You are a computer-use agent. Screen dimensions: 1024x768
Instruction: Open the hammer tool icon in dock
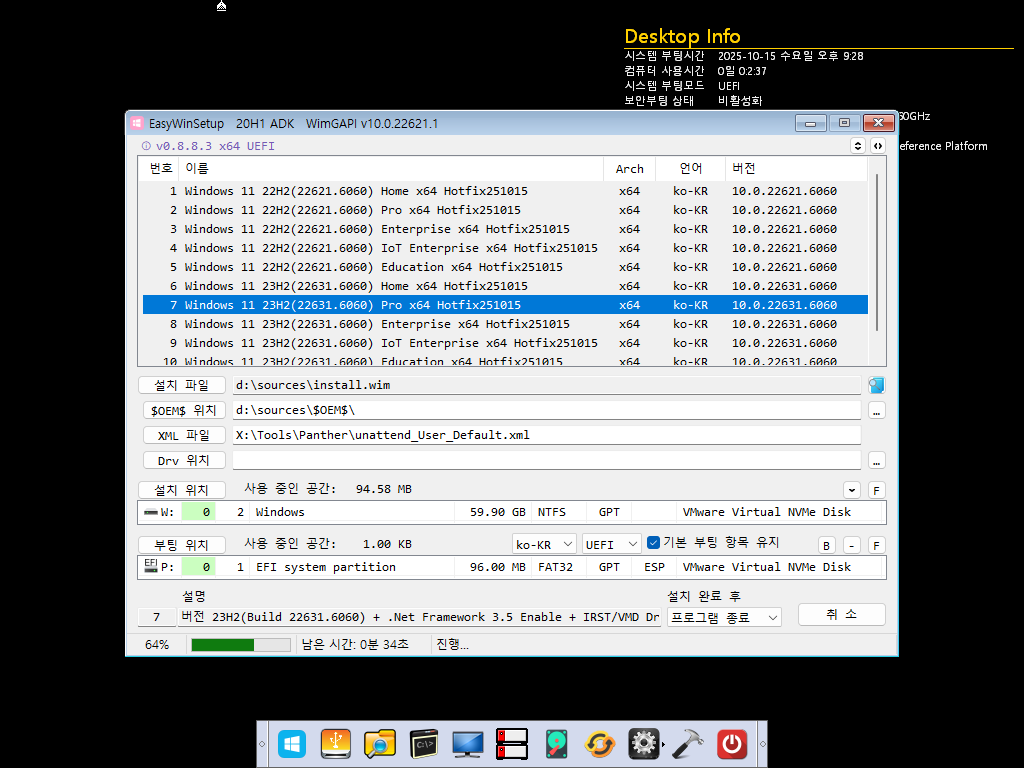pyautogui.click(x=688, y=744)
